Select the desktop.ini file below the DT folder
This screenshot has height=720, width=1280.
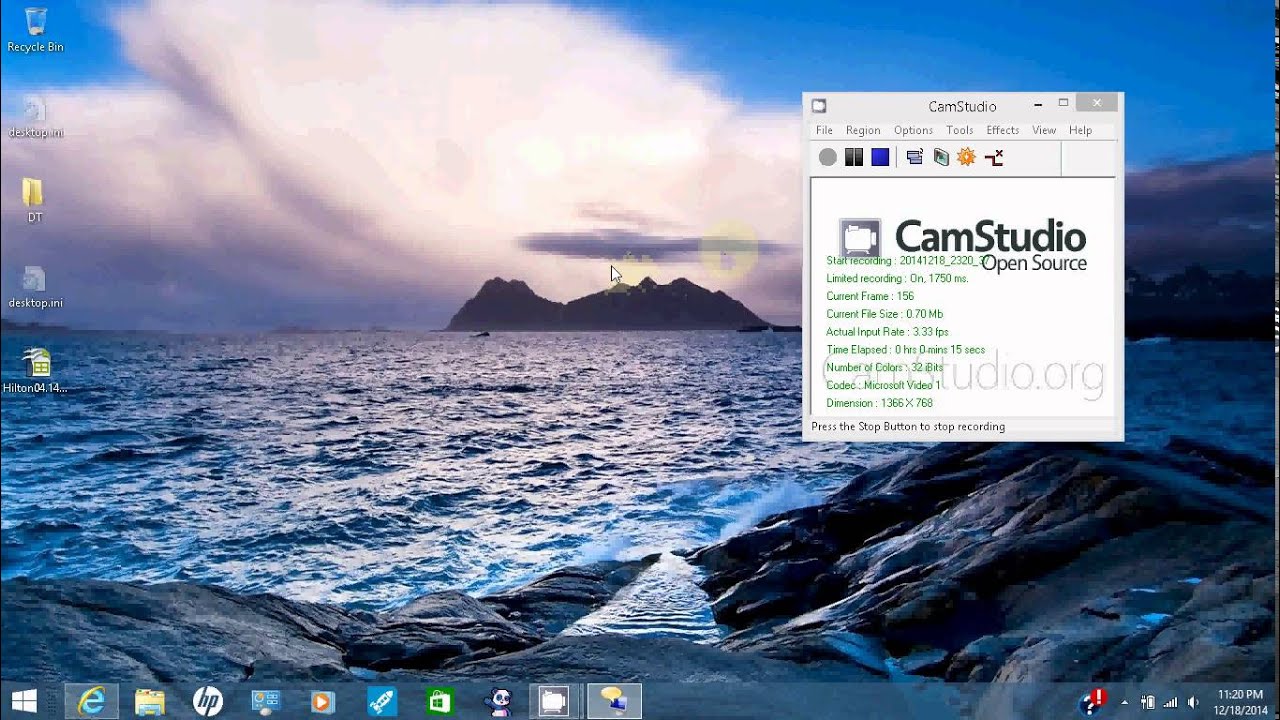35,287
